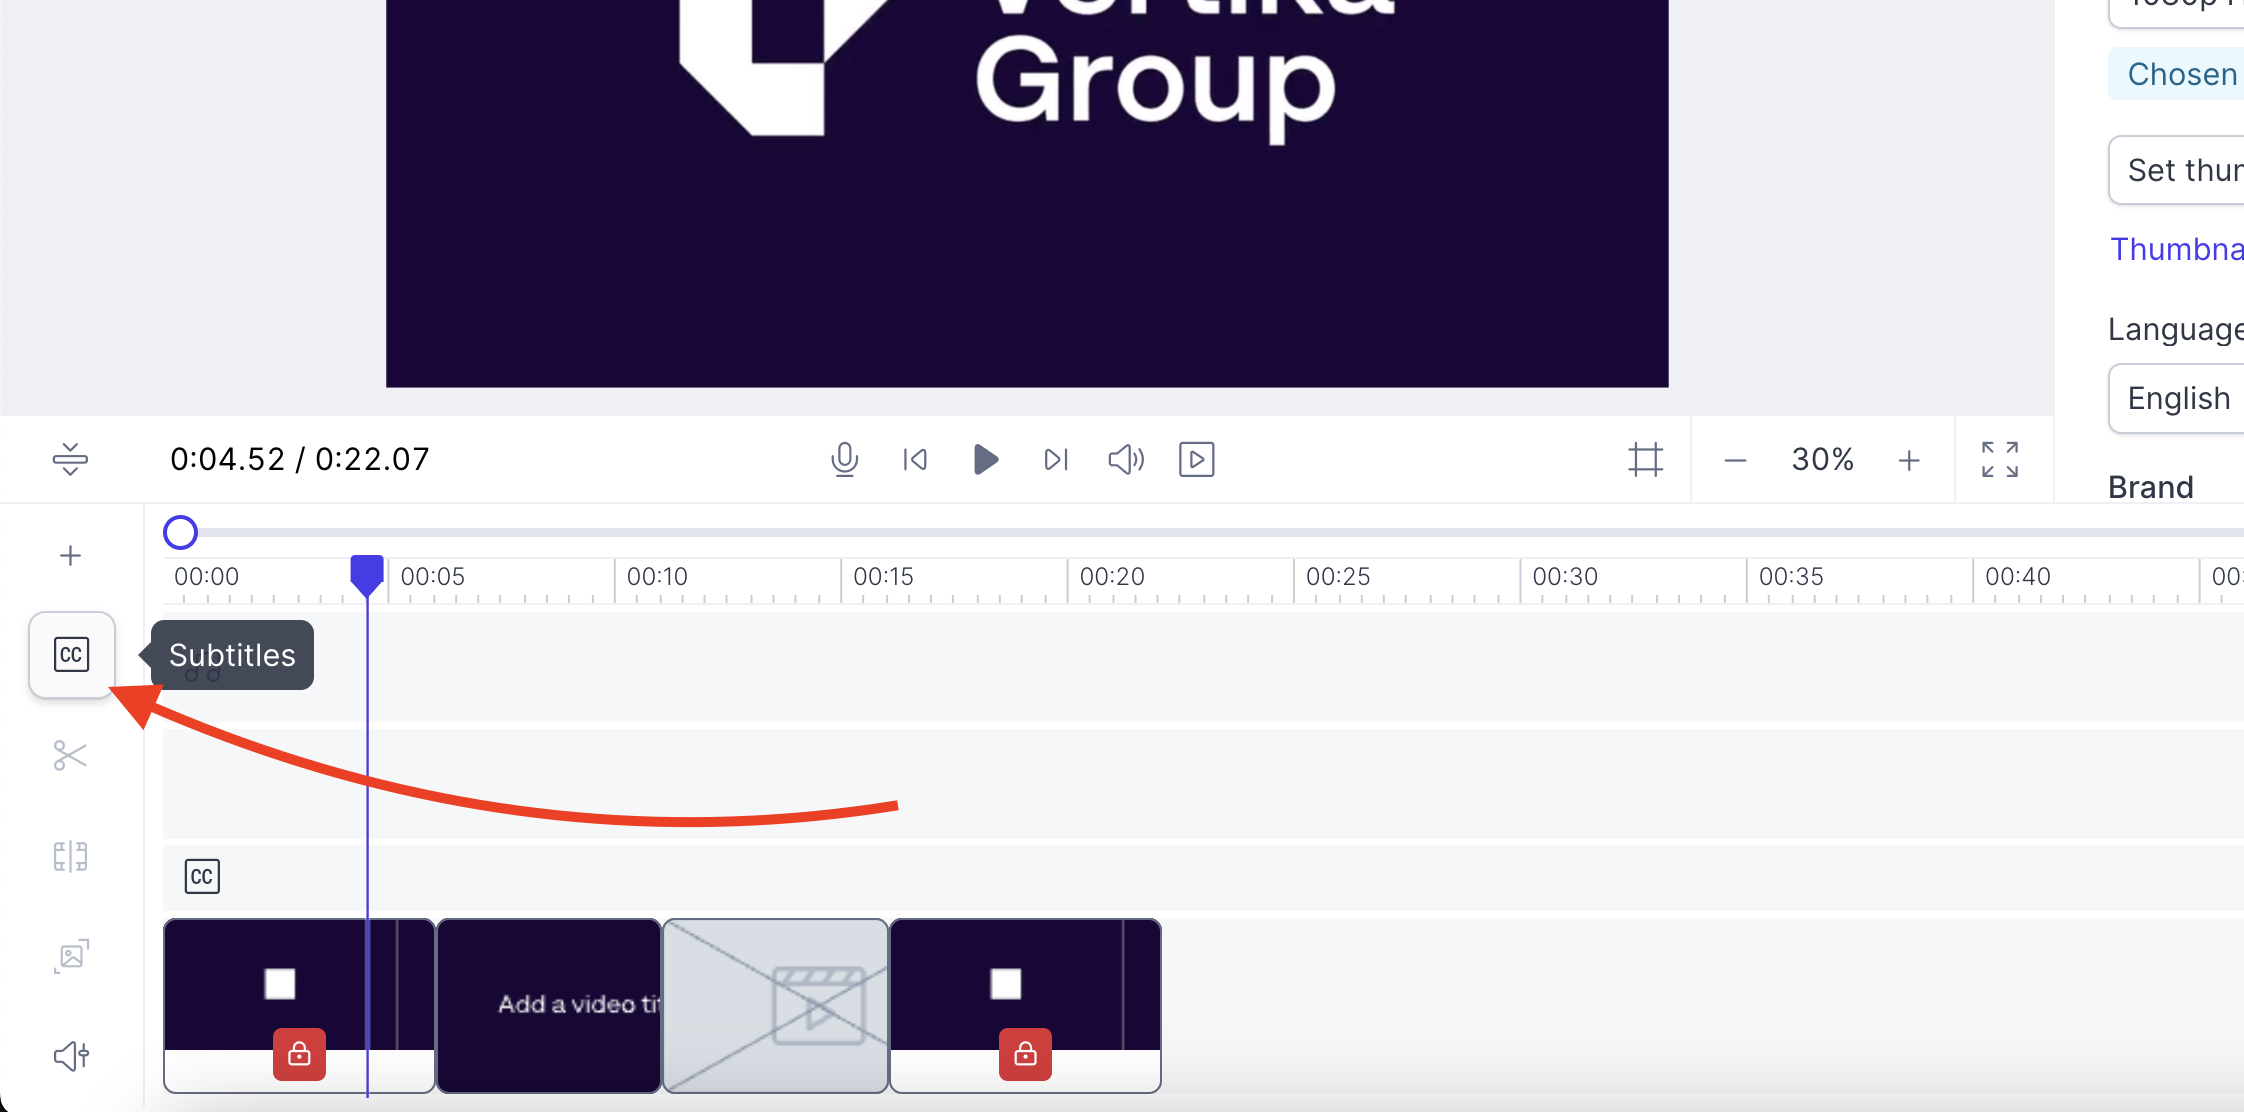The image size is (2244, 1112).
Task: Open the Thumbnail link
Action: (2177, 249)
